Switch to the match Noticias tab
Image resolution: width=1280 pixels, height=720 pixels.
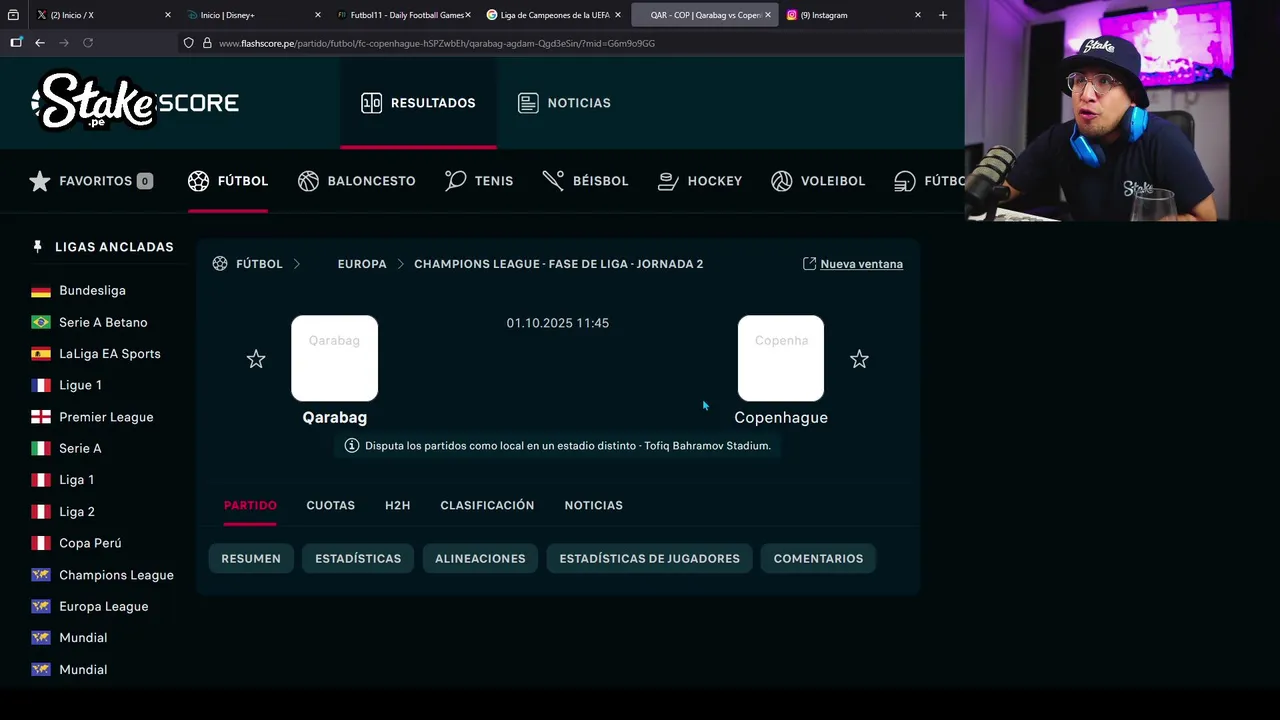coord(593,505)
